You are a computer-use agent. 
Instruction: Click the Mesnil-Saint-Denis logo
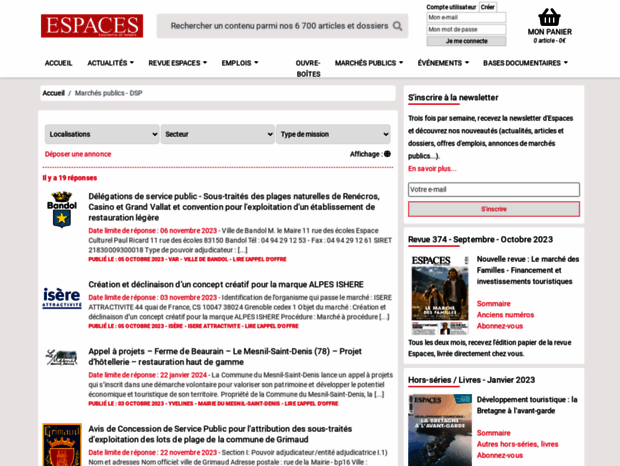(x=62, y=357)
